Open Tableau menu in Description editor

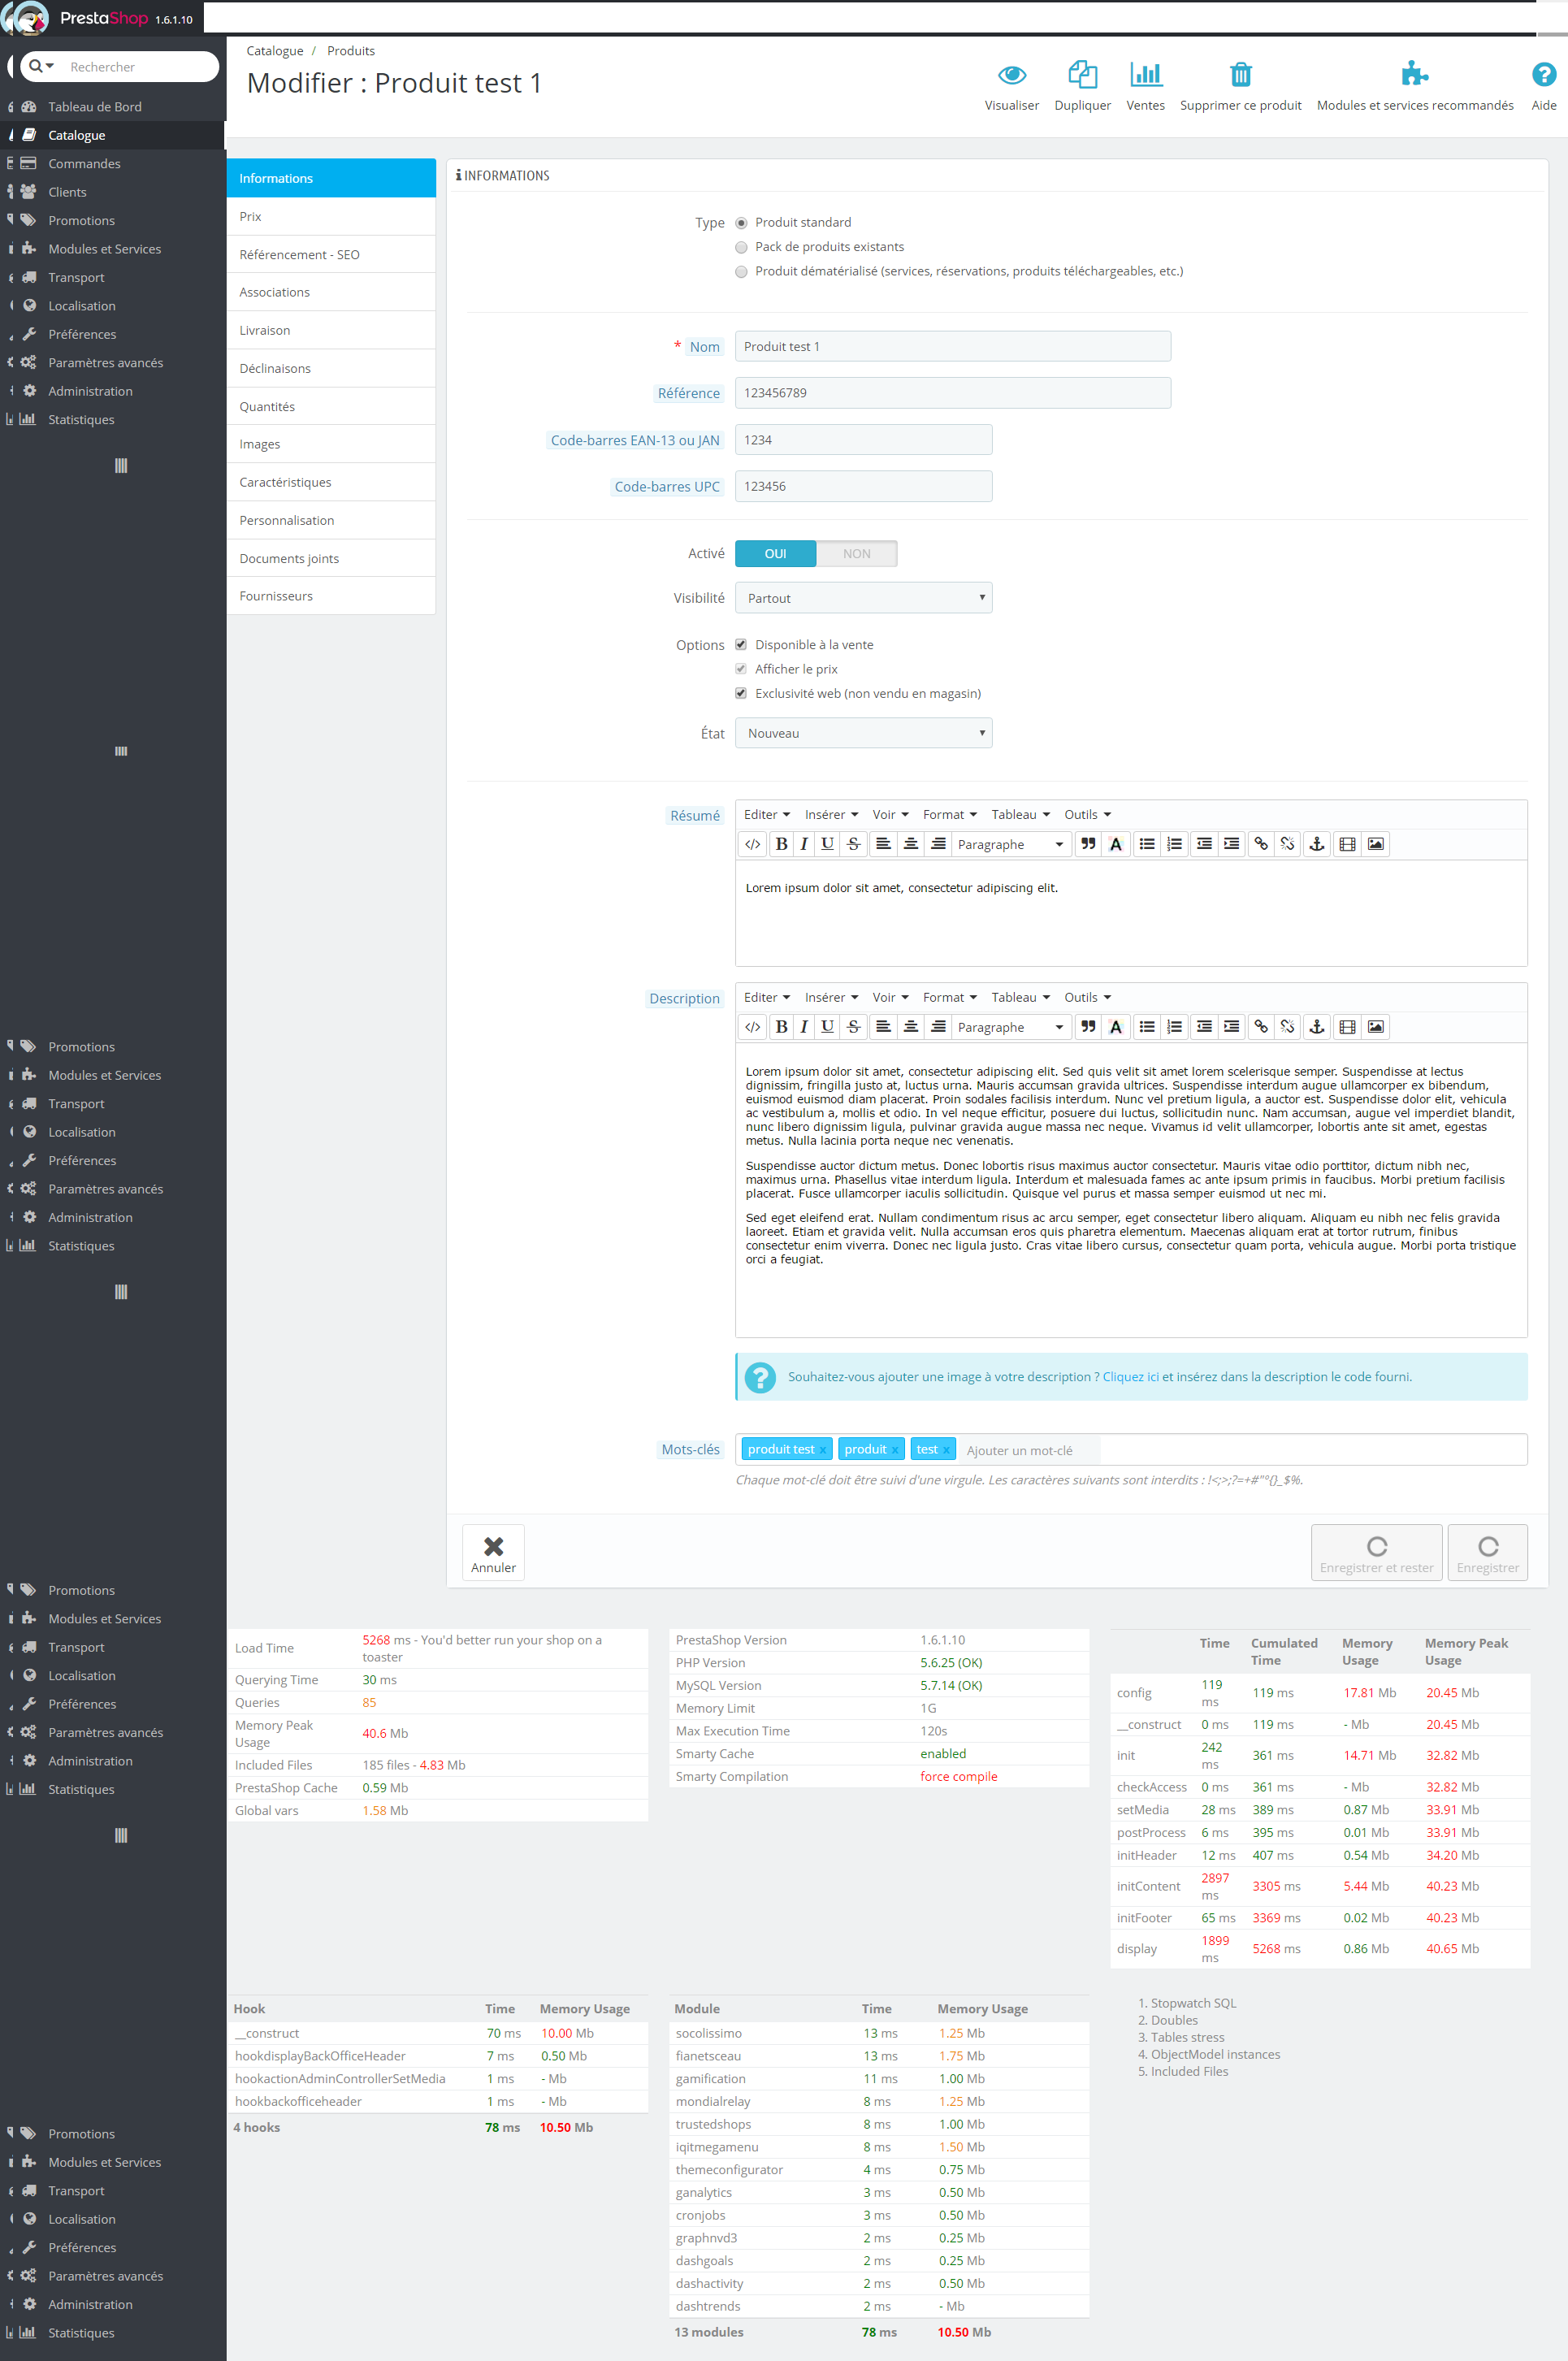point(1020,998)
